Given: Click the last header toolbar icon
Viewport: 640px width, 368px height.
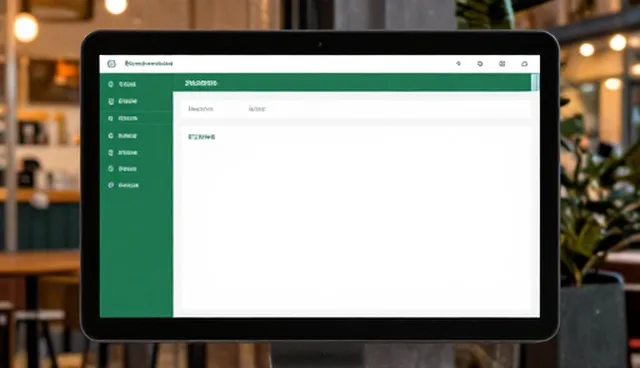Looking at the screenshot, I should [524, 64].
